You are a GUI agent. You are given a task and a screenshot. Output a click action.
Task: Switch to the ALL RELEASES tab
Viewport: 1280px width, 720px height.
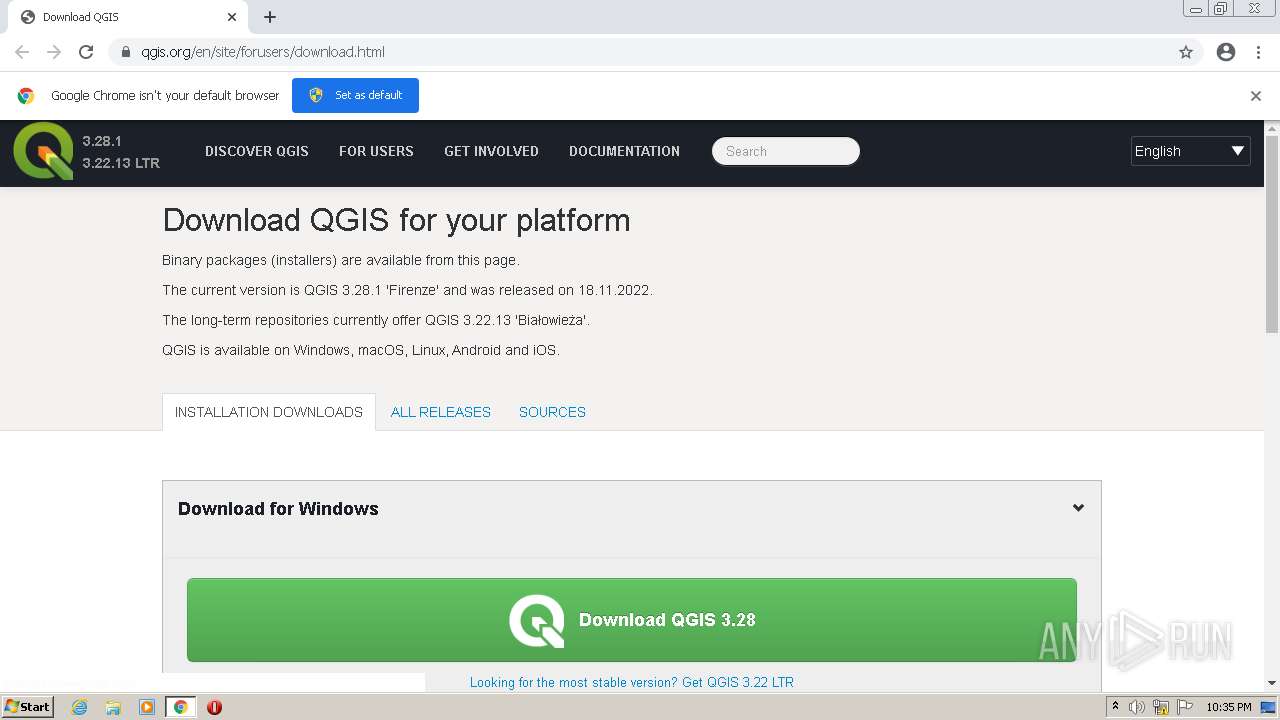pos(441,412)
